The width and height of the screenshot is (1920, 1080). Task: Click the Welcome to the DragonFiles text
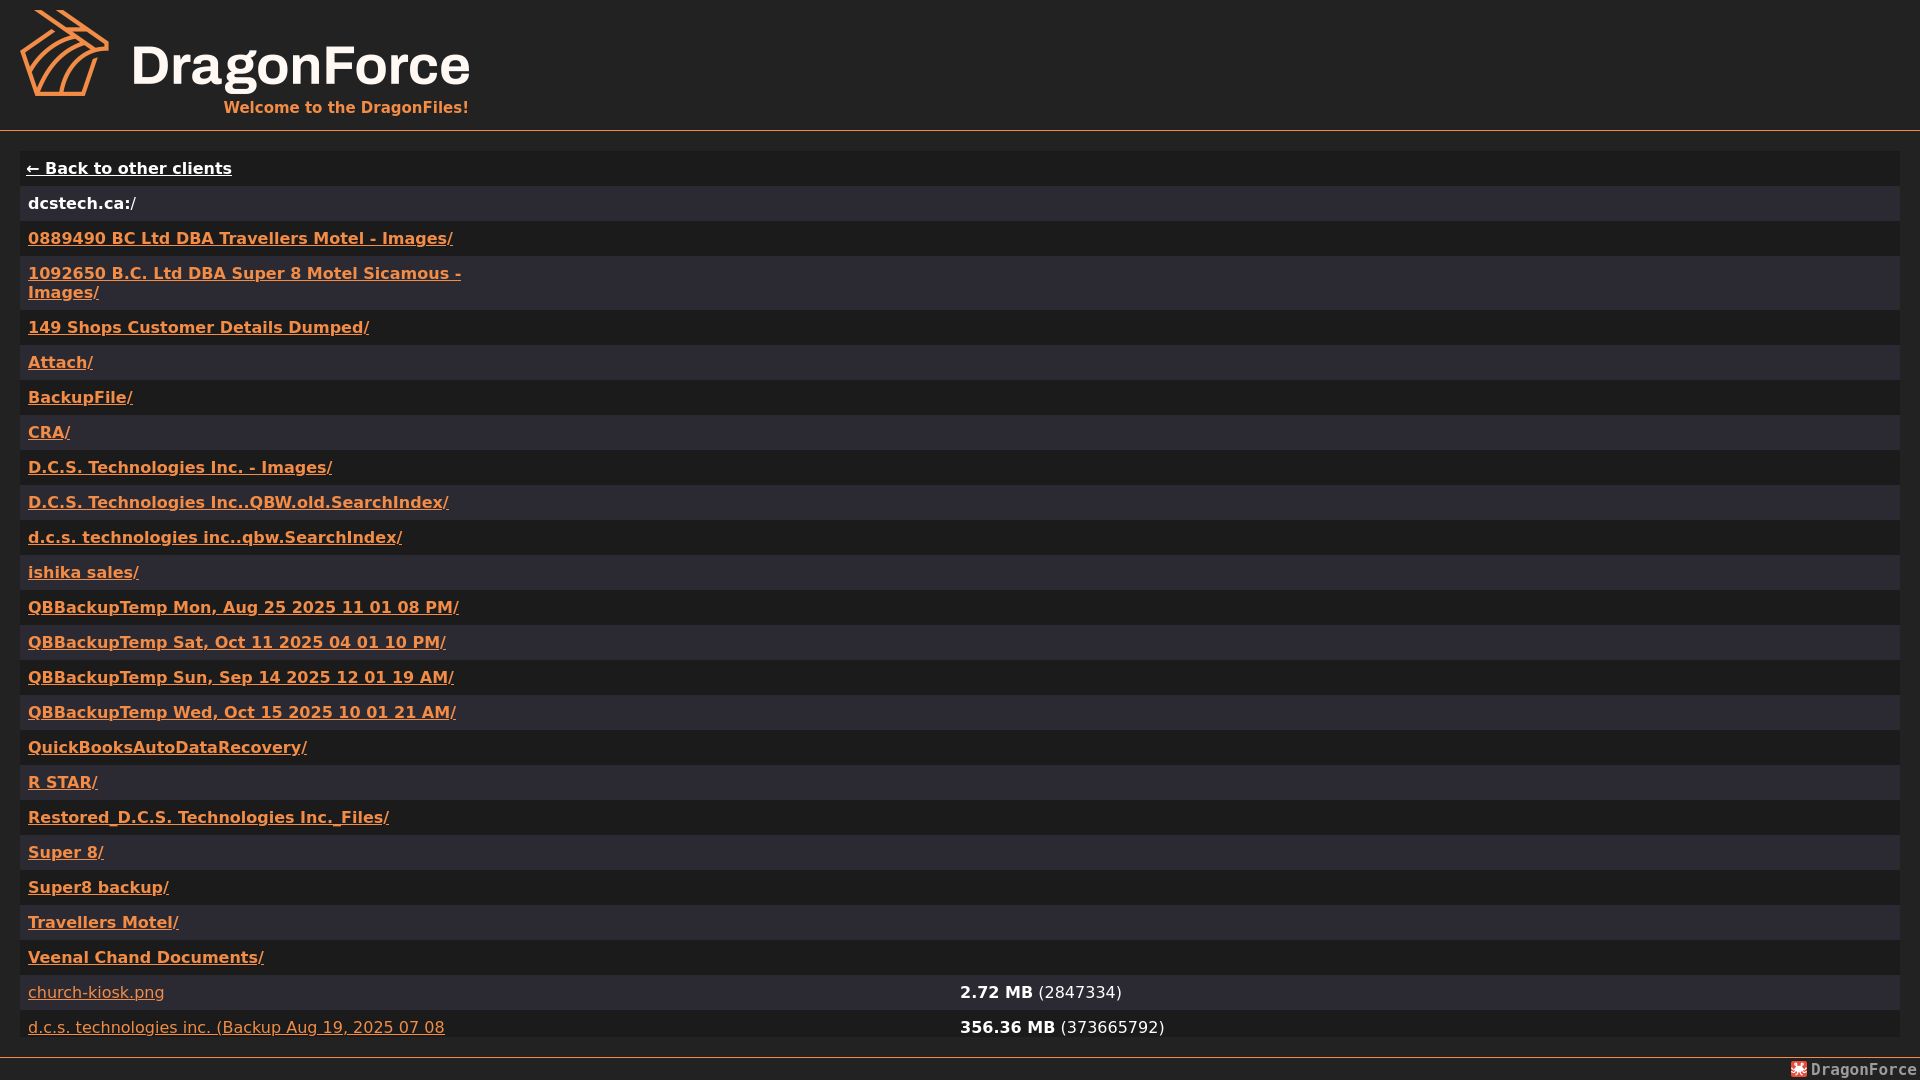(x=346, y=107)
